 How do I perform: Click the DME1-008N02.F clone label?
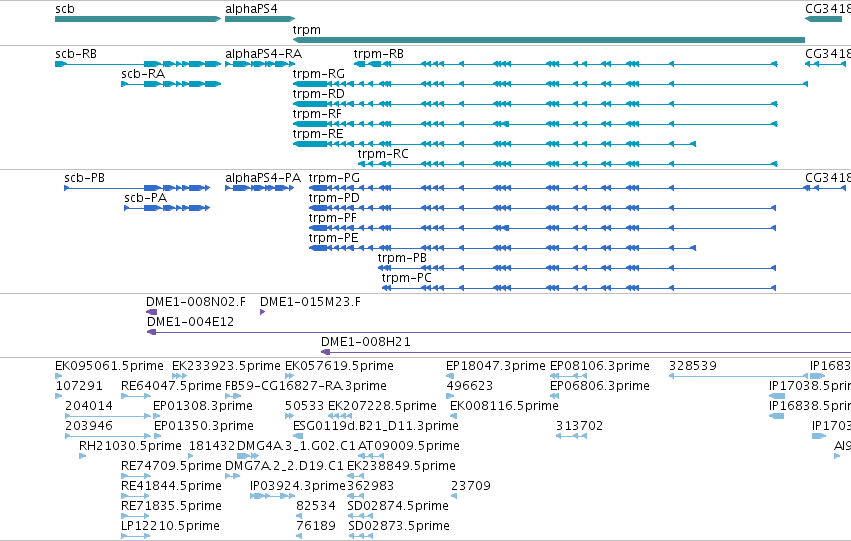point(196,302)
